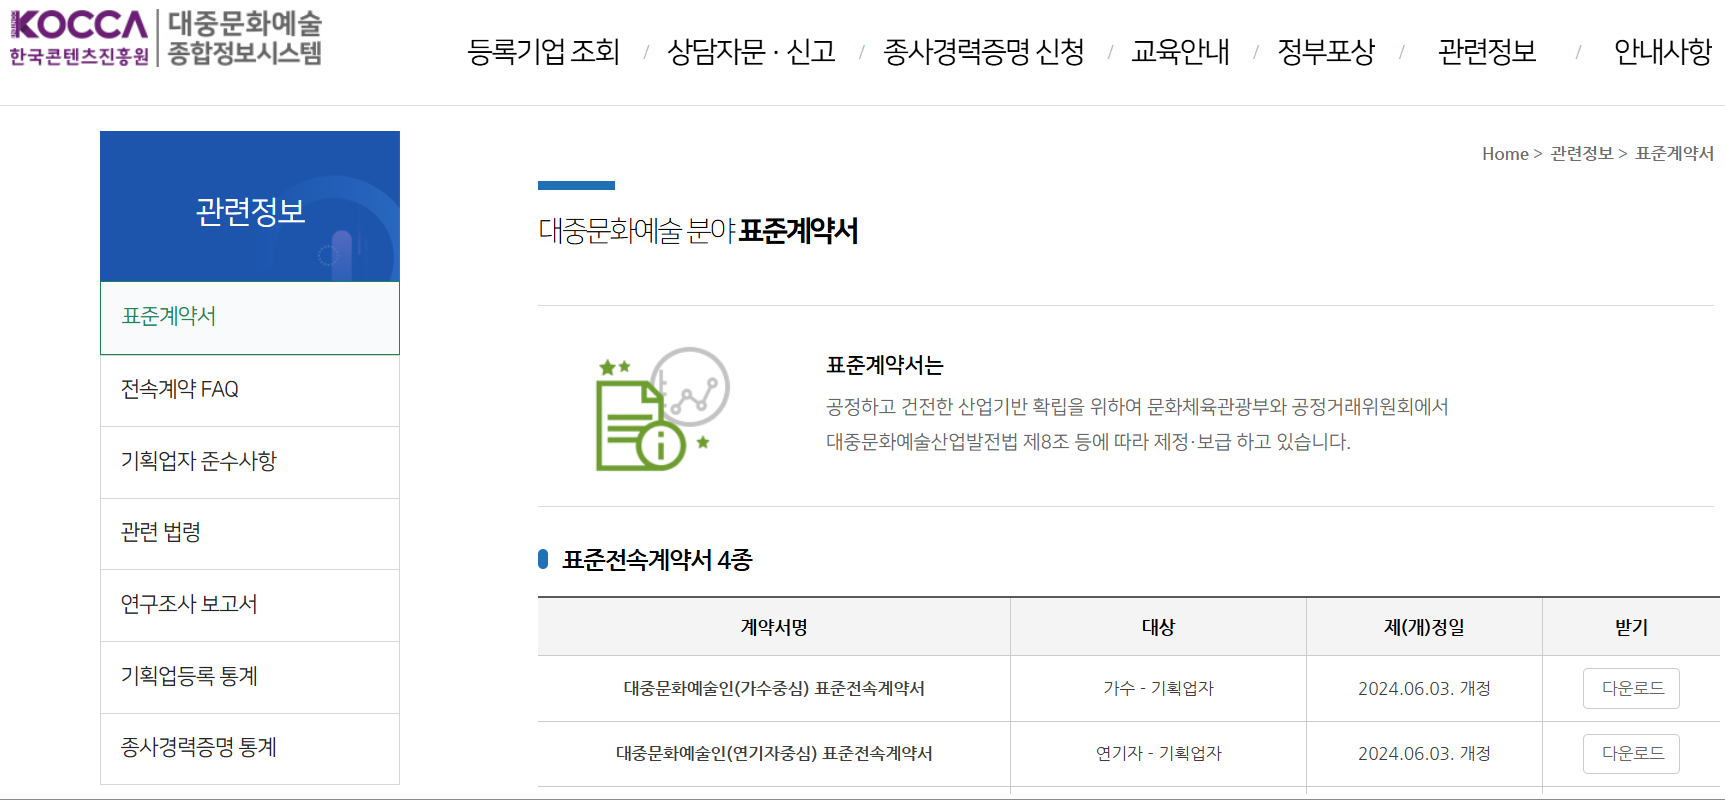1725x800 pixels.
Task: Open the 교육안내 menu
Action: [1180, 51]
